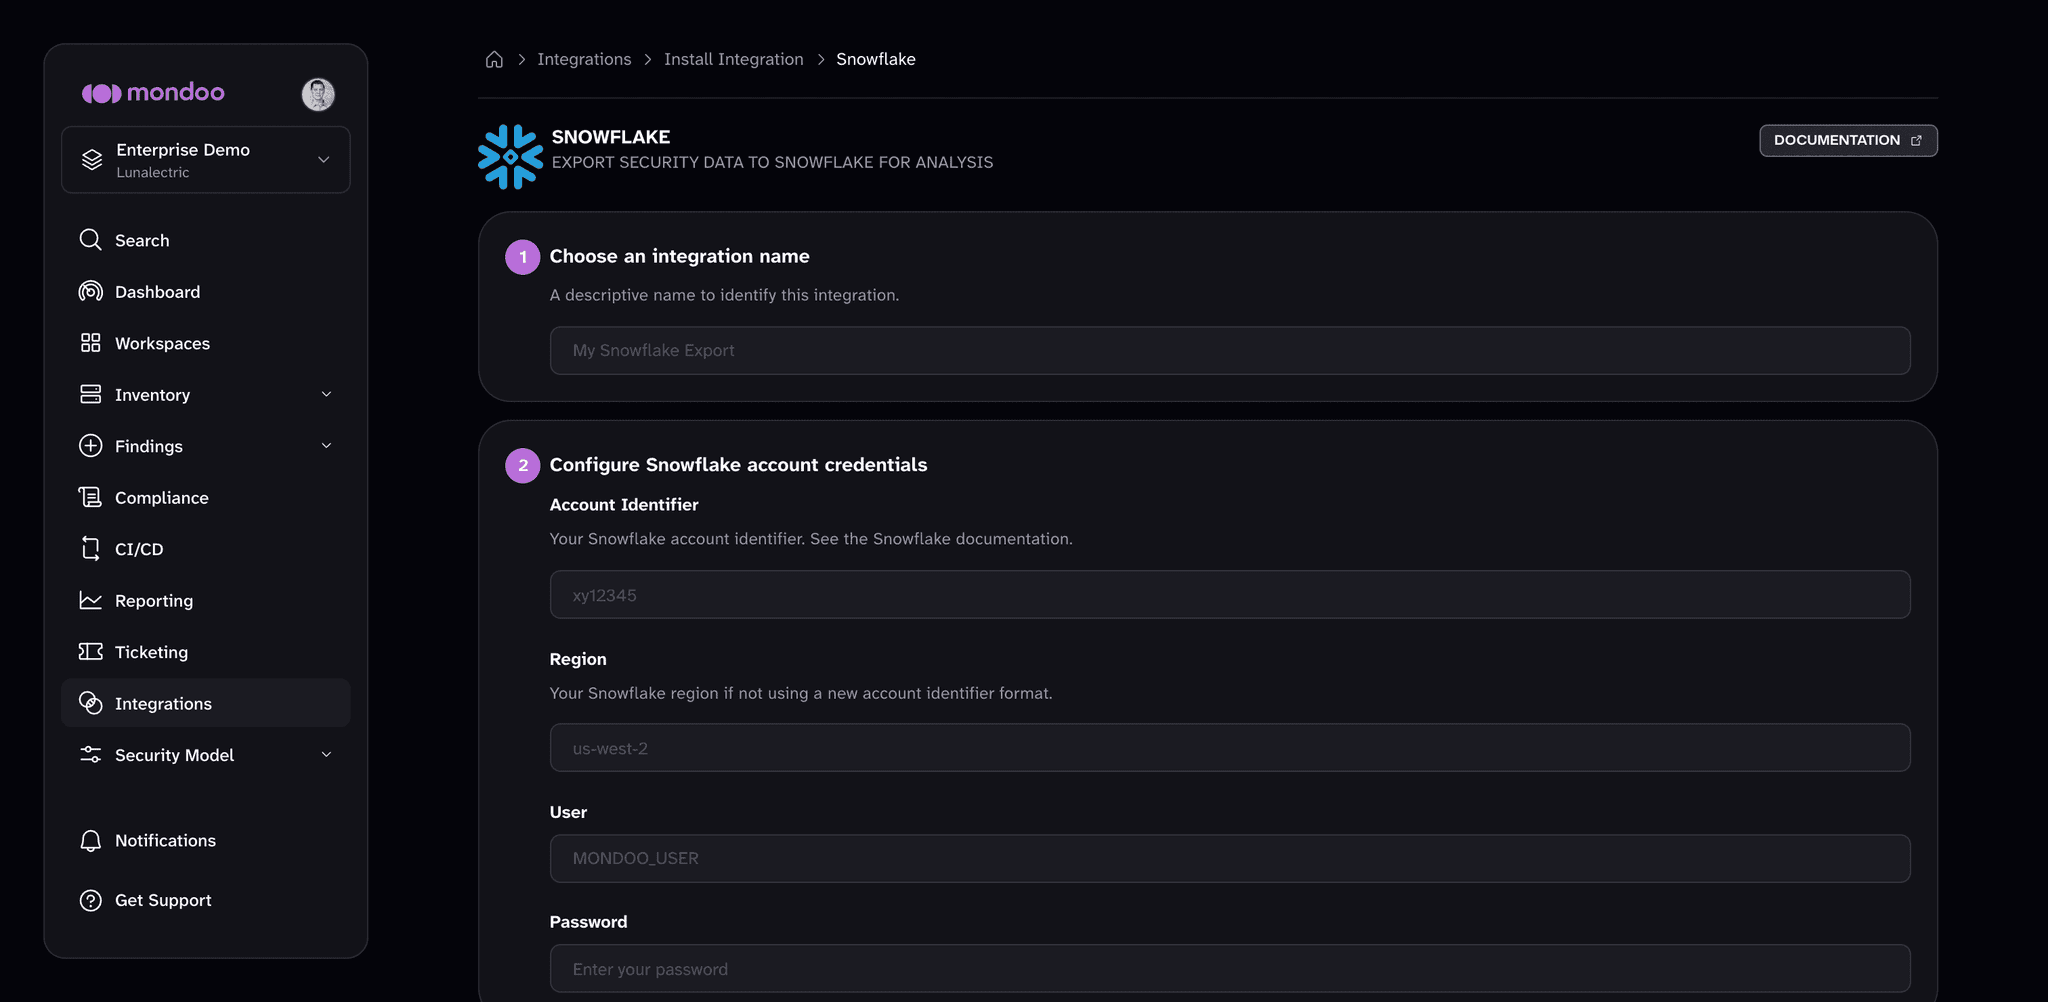Focus the Password input field
The height and width of the screenshot is (1002, 2048).
1230,969
